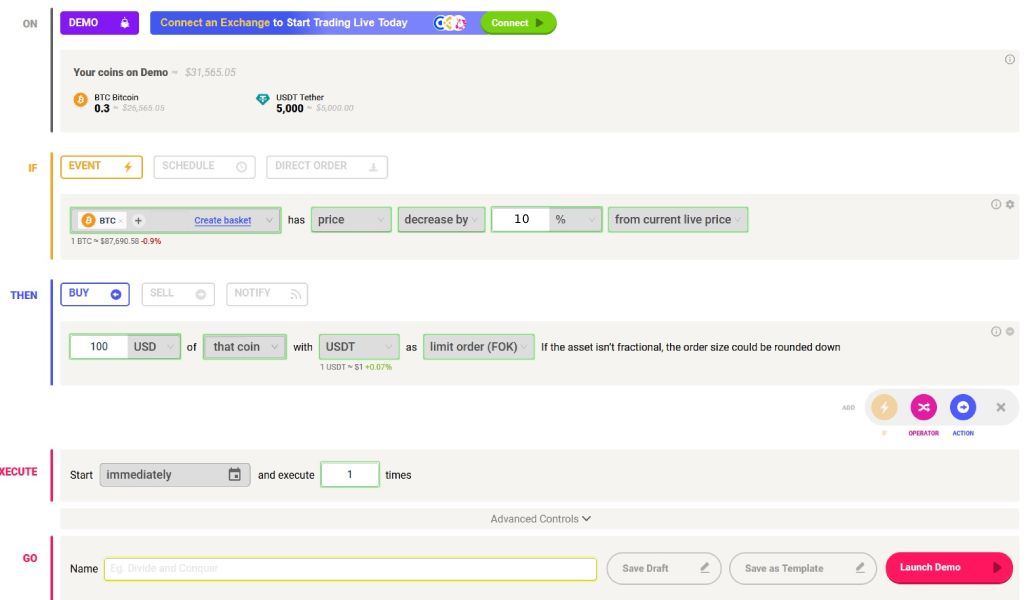
Task: Expand Advanced Controls section
Action: click(x=540, y=519)
